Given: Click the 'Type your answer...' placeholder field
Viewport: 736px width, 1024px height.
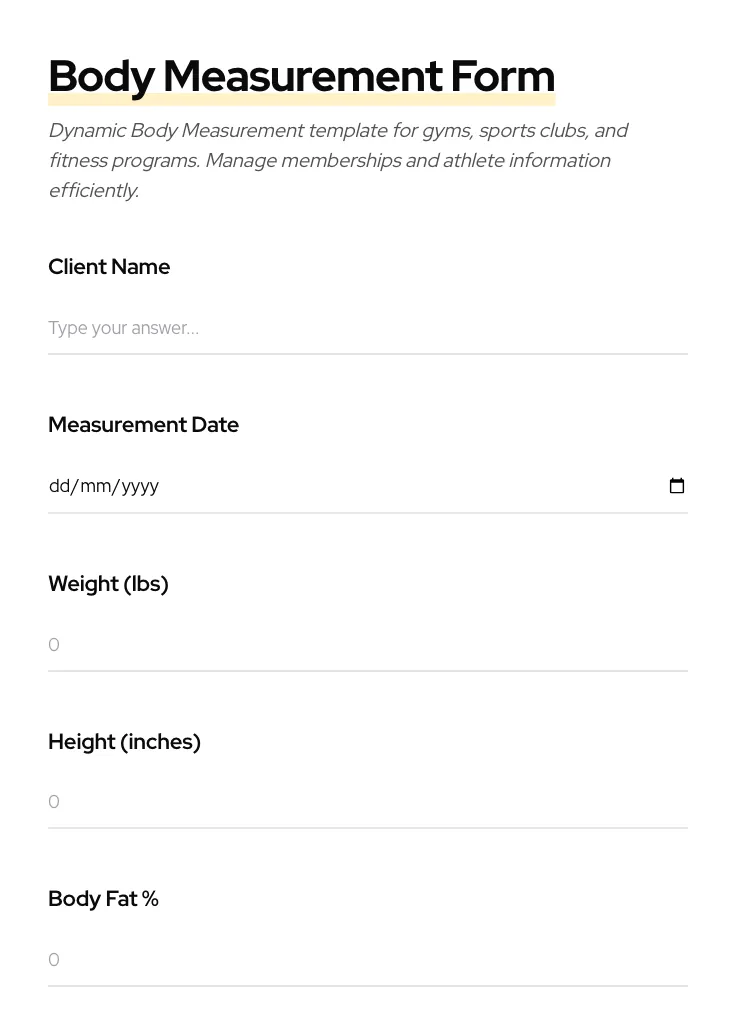Looking at the screenshot, I should [123, 328].
